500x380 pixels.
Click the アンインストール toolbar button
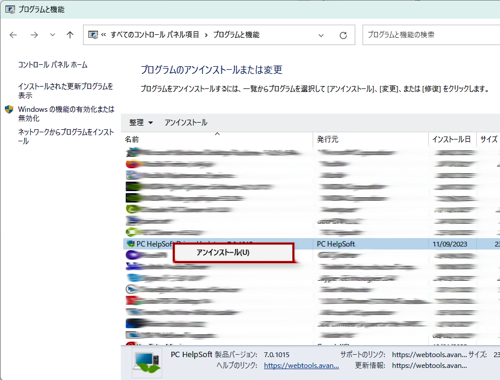click(x=186, y=123)
